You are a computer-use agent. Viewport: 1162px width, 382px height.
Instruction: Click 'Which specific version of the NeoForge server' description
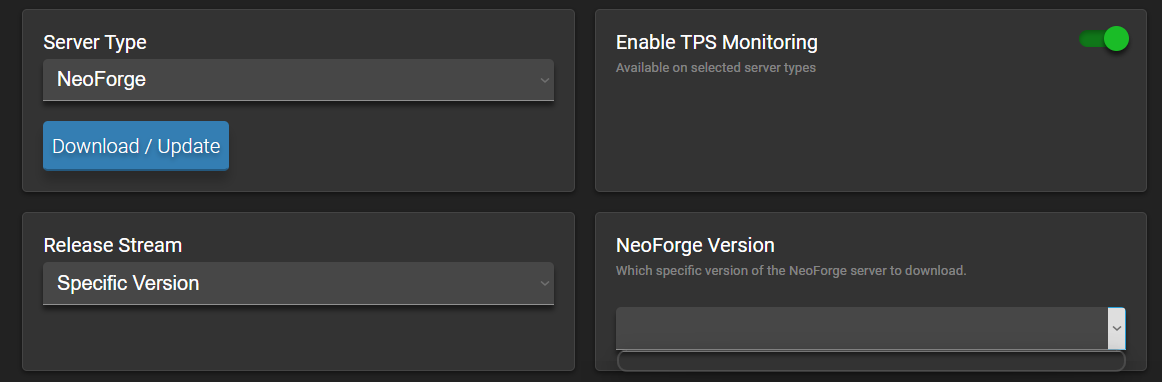(x=791, y=271)
